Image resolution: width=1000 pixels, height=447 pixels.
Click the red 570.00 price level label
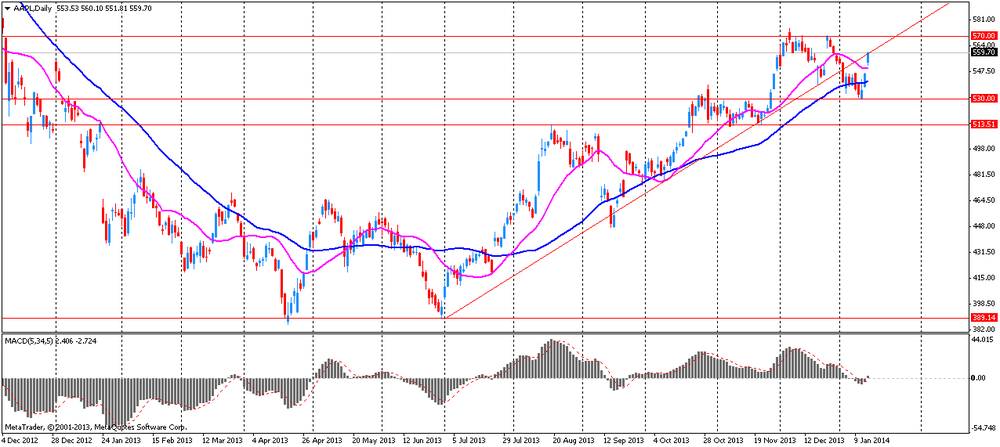tap(983, 36)
